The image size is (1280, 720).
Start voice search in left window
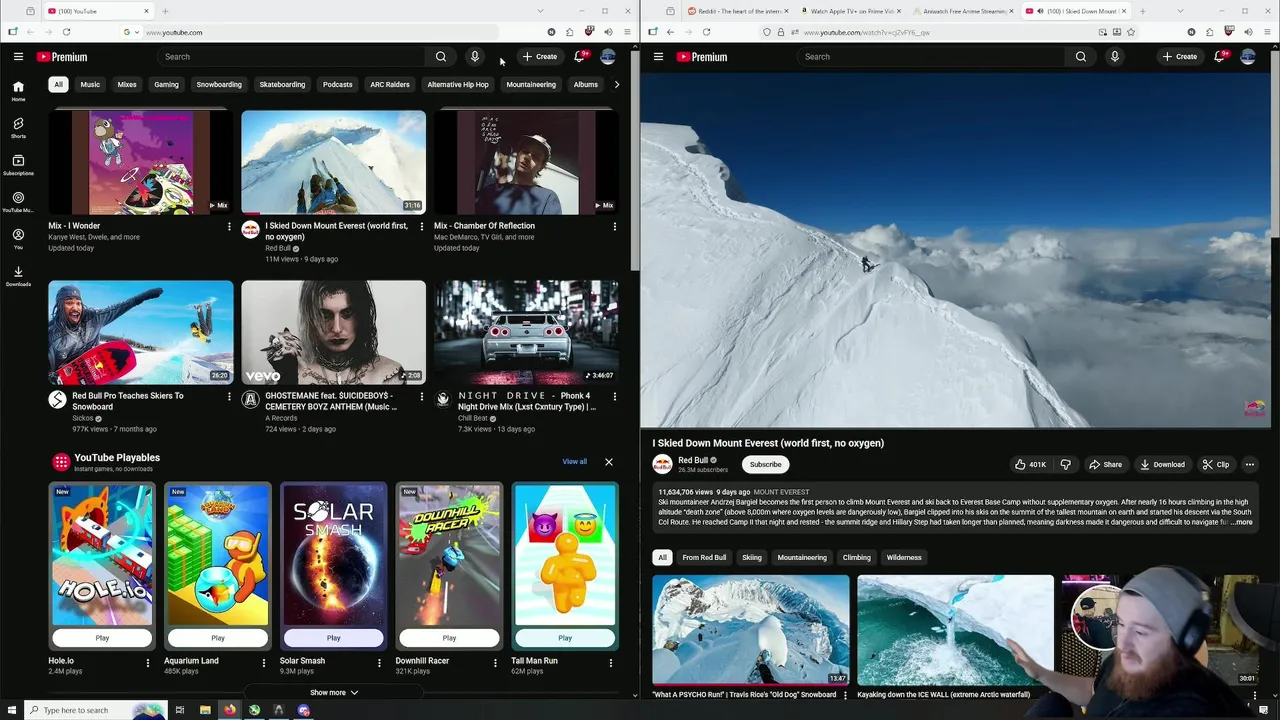coord(475,57)
